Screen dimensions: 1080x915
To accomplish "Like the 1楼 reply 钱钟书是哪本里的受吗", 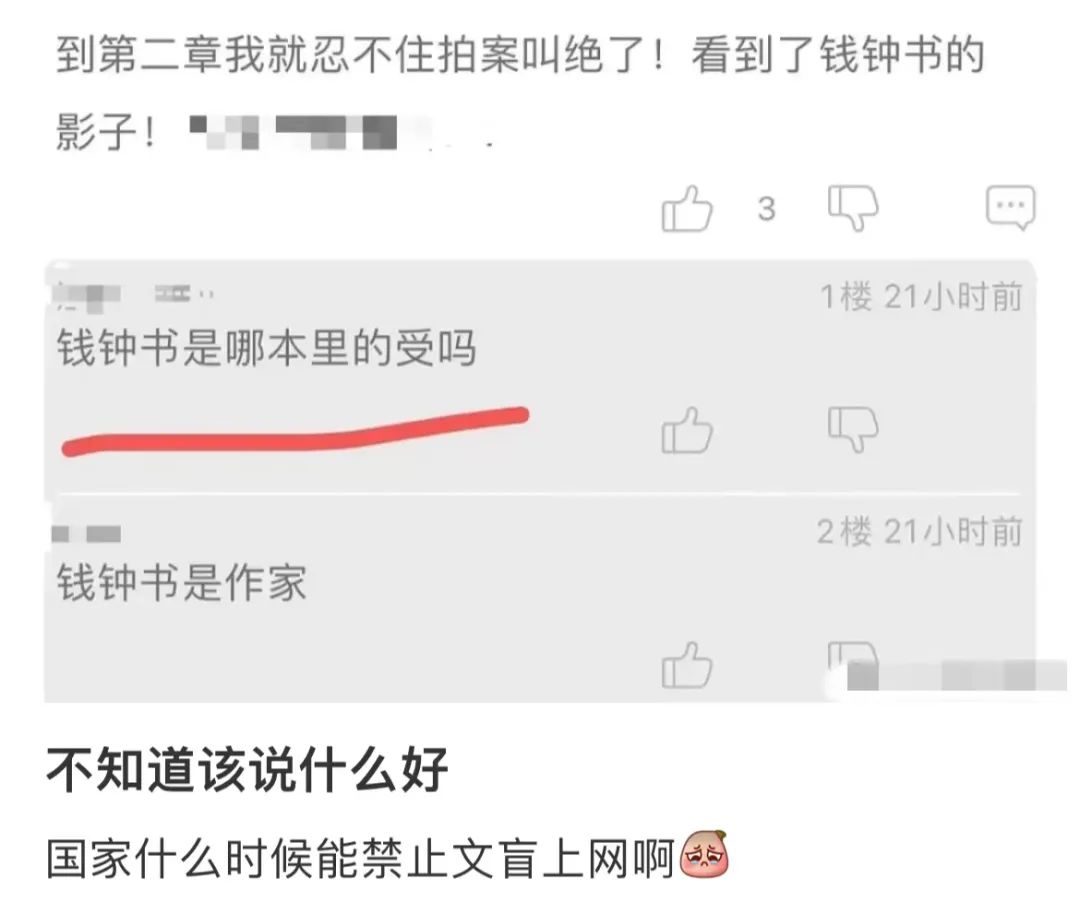I will pyautogui.click(x=686, y=430).
